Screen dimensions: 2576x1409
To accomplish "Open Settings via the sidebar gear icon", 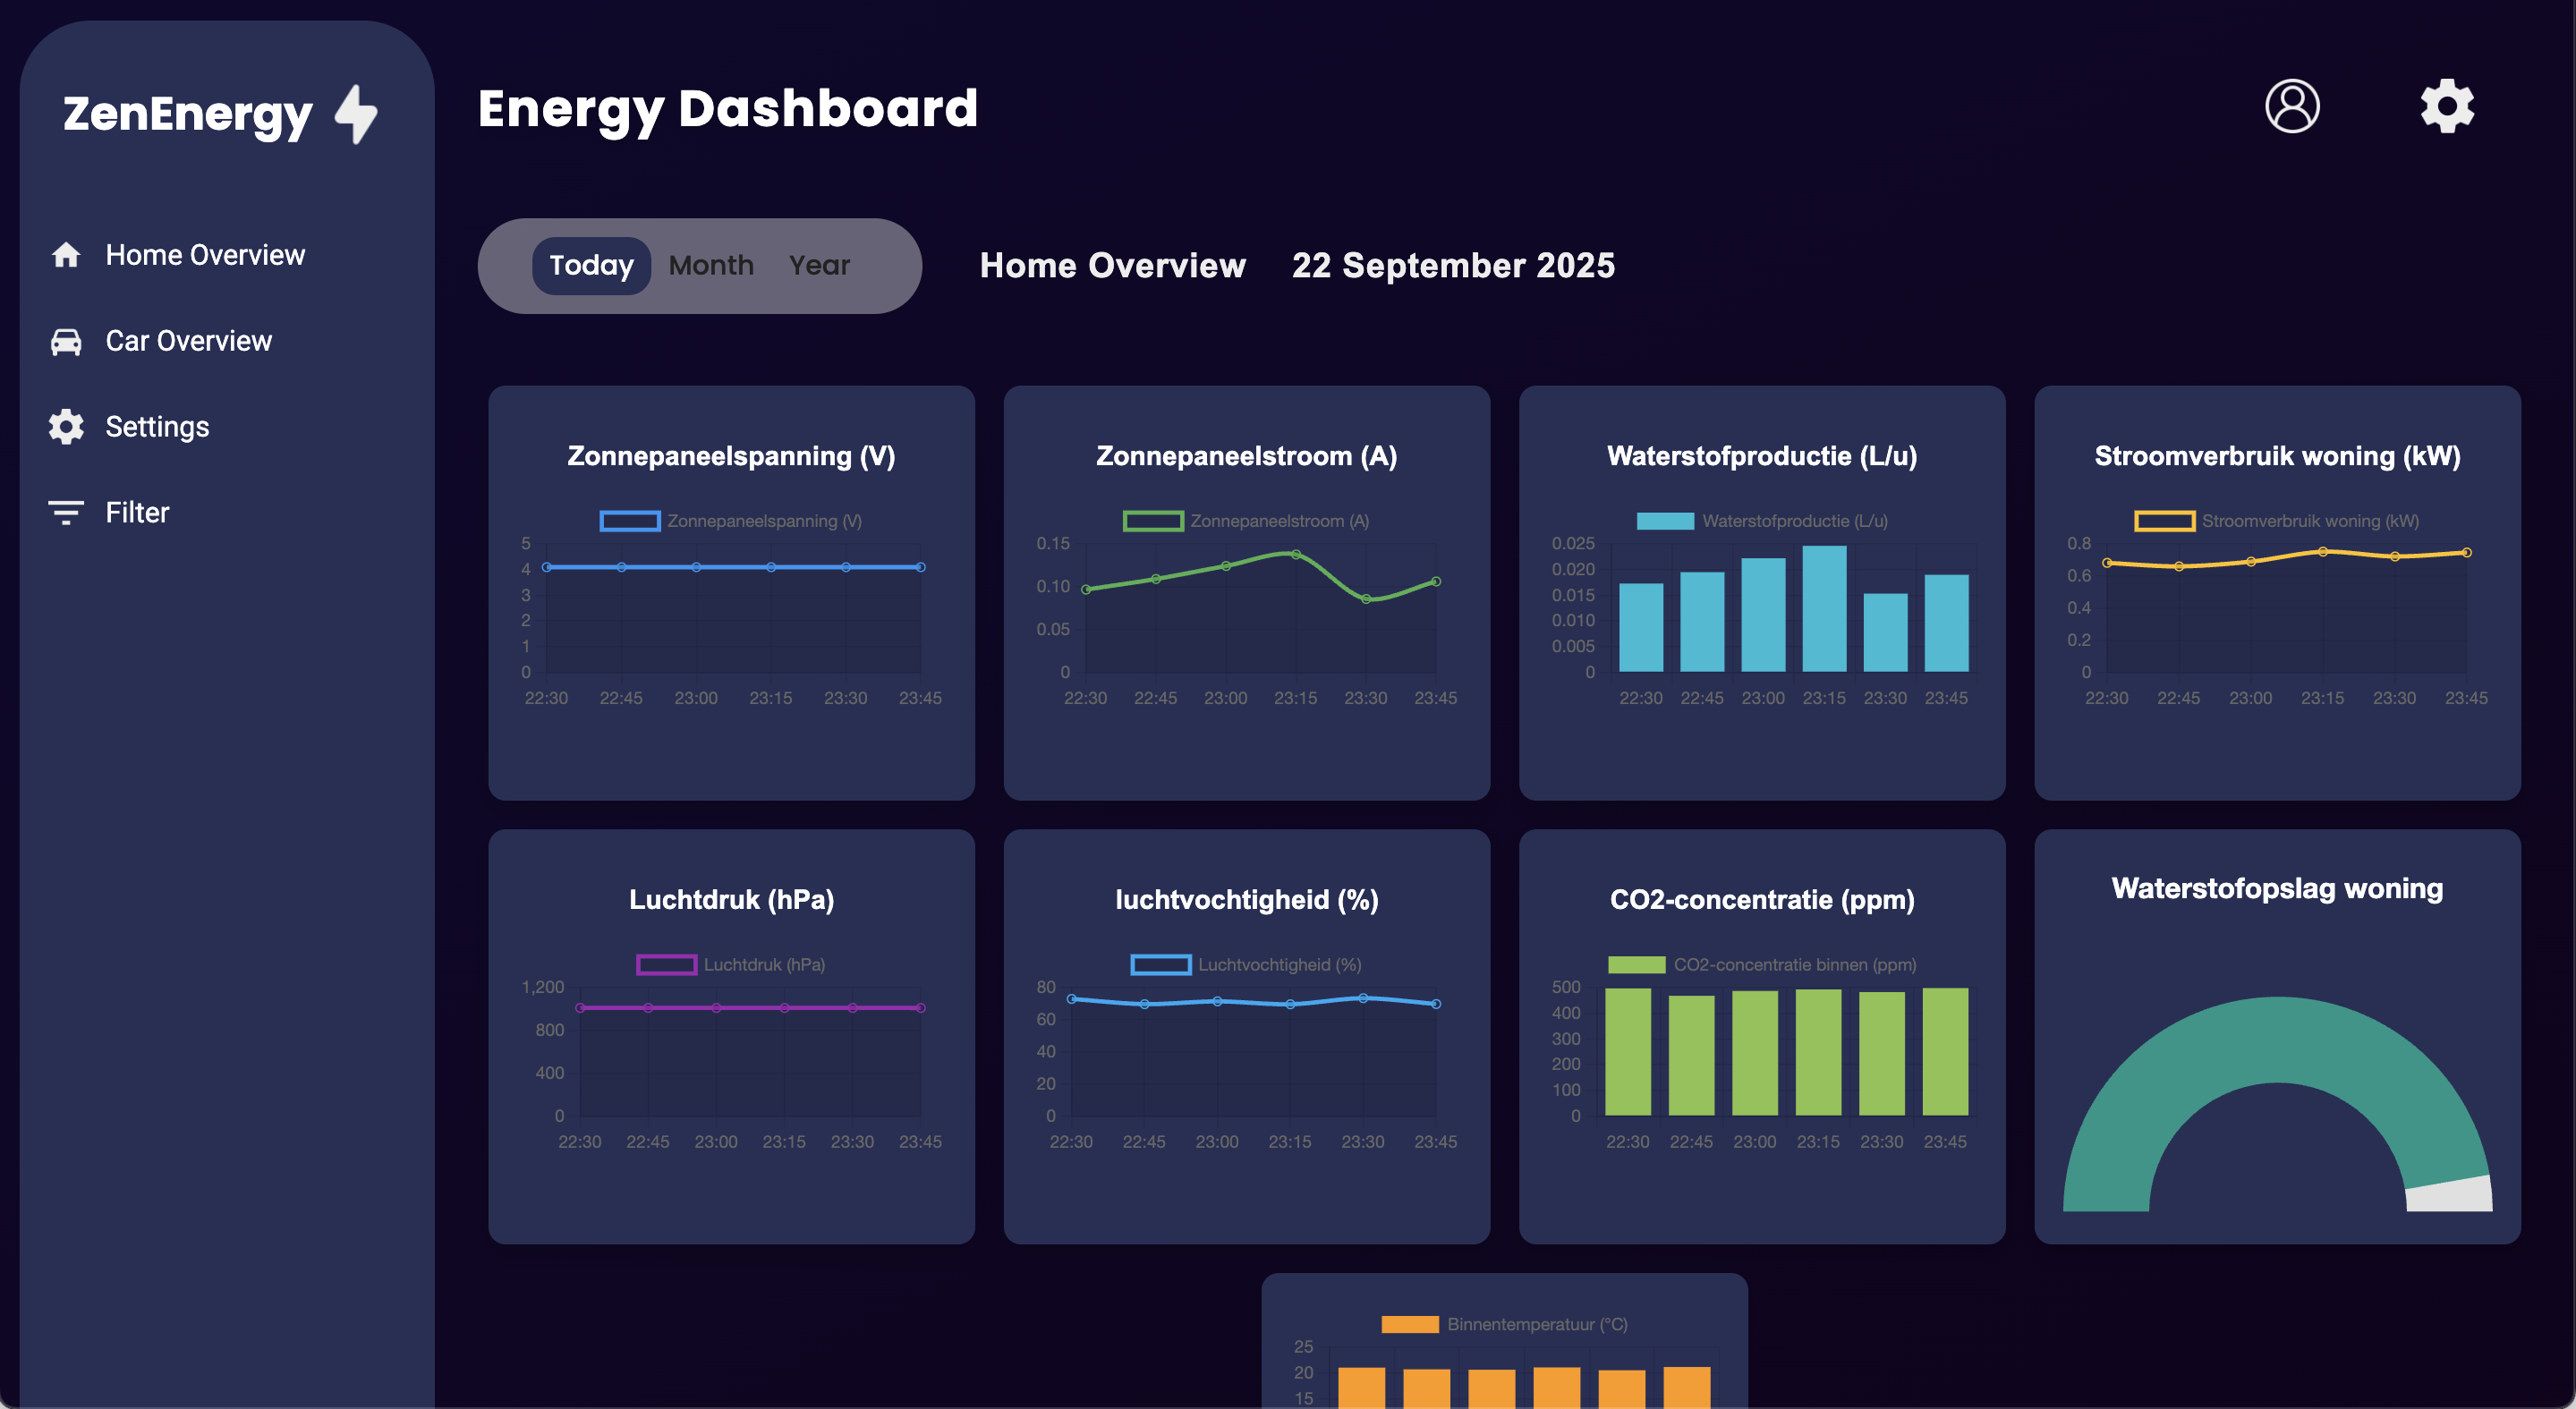I will [66, 426].
